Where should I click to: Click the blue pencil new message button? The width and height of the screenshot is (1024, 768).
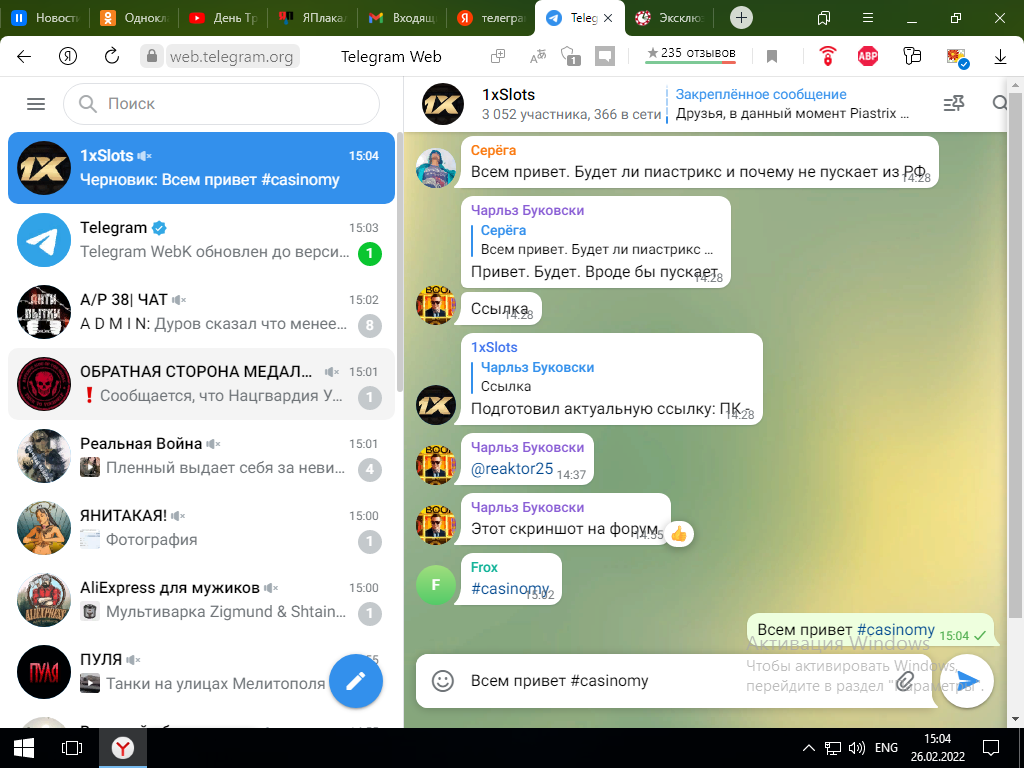point(356,681)
